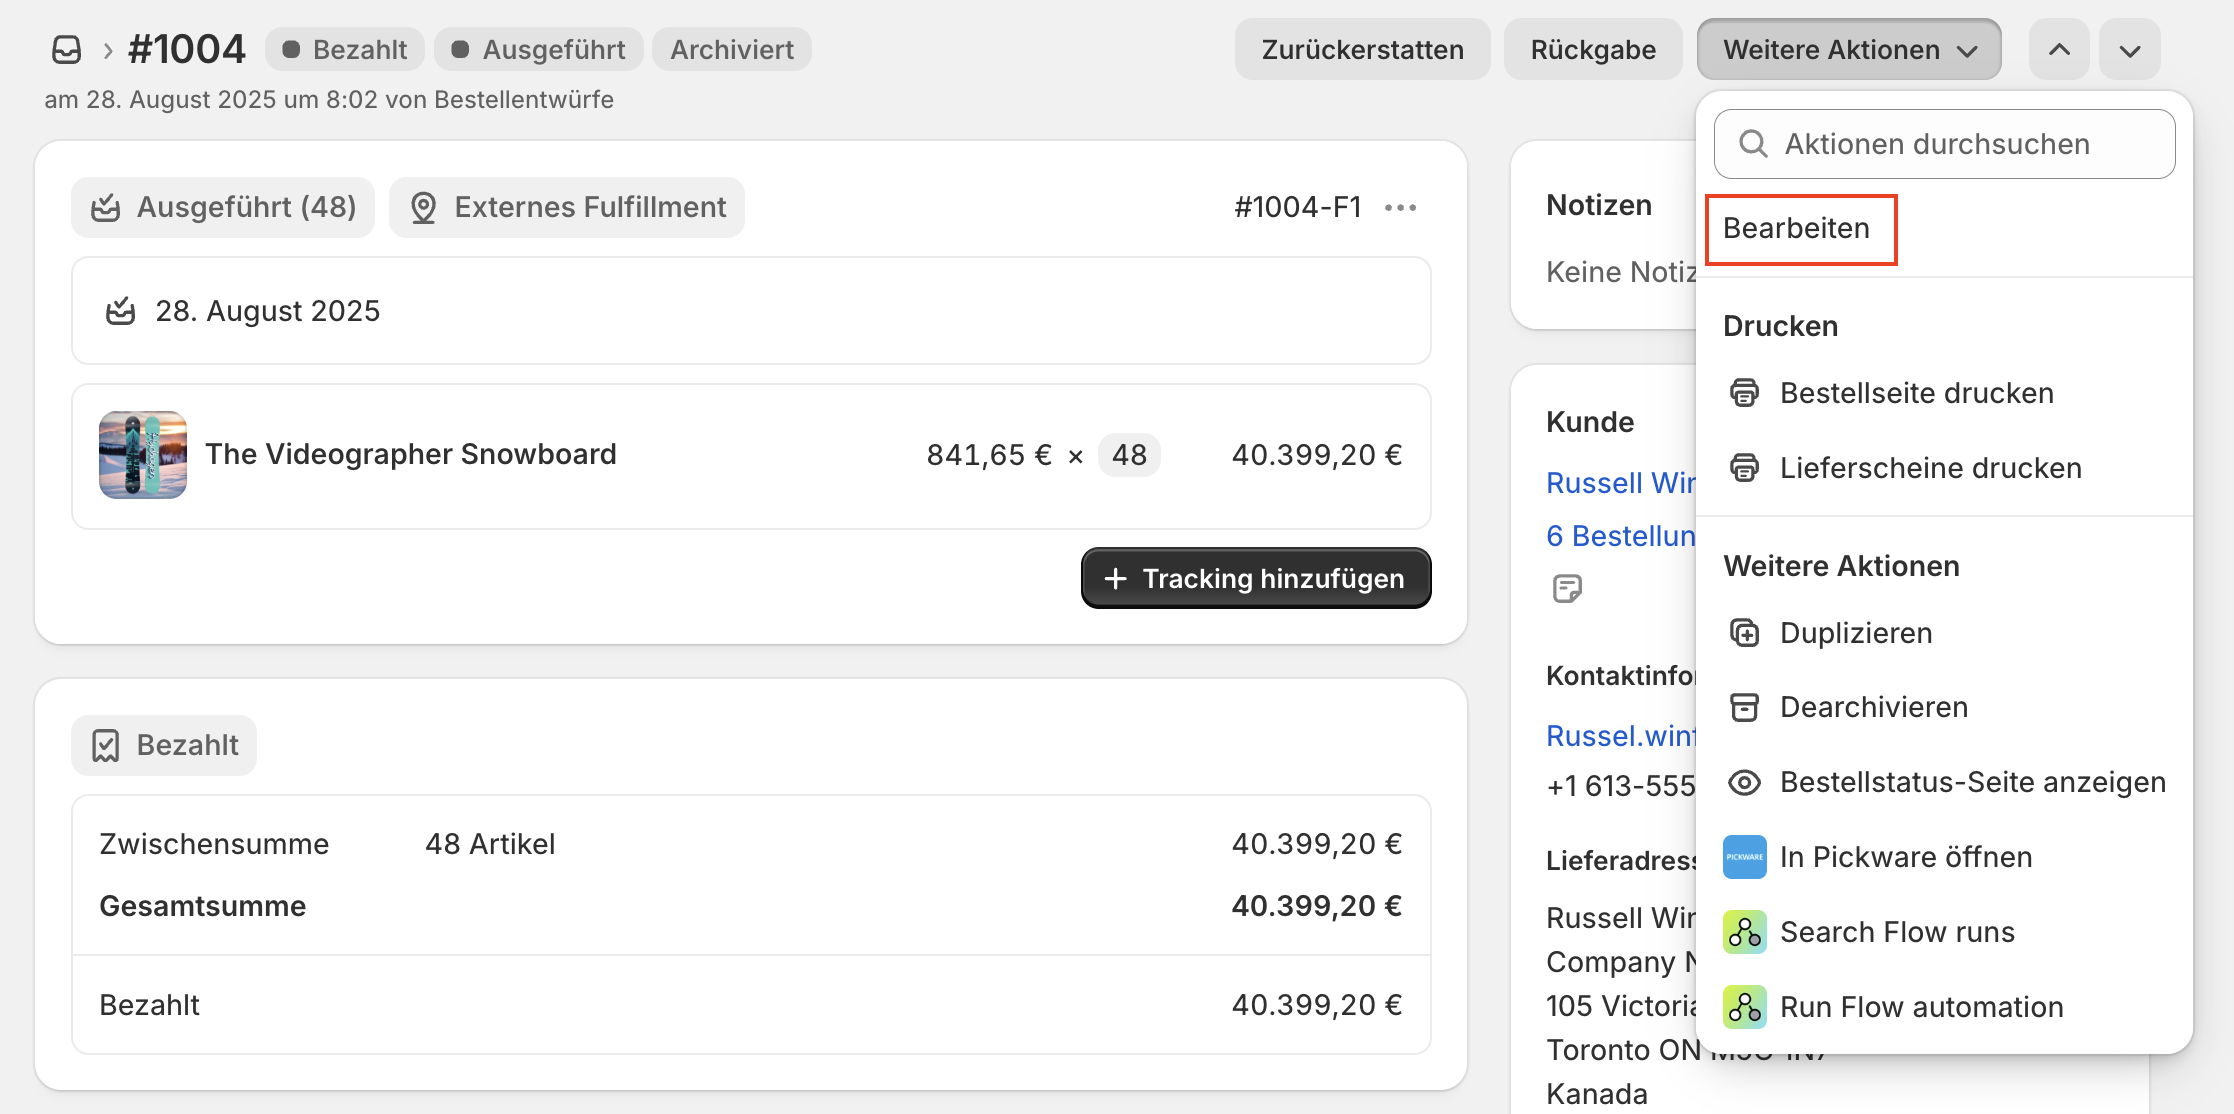Click the Rückgabe button

[1593, 50]
